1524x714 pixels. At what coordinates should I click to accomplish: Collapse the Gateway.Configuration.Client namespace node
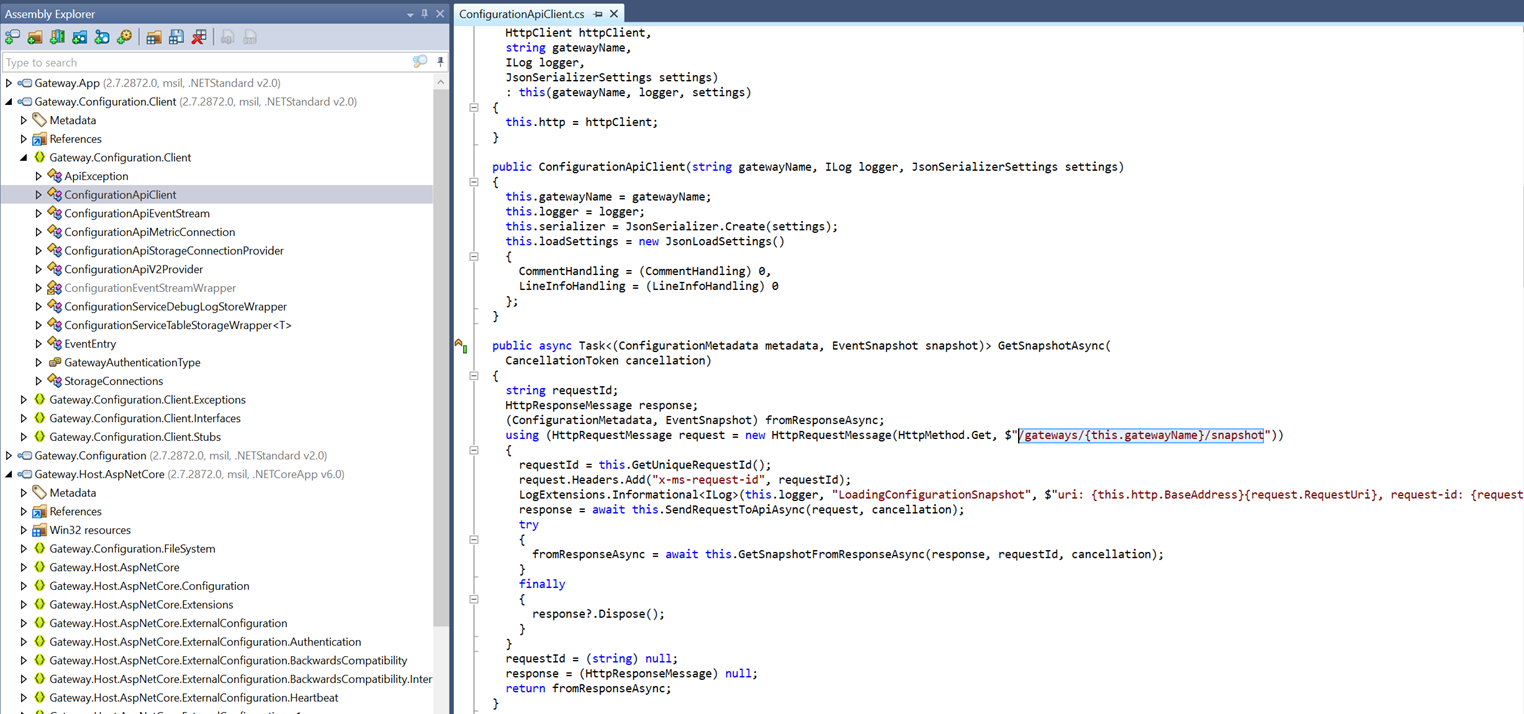click(x=24, y=157)
